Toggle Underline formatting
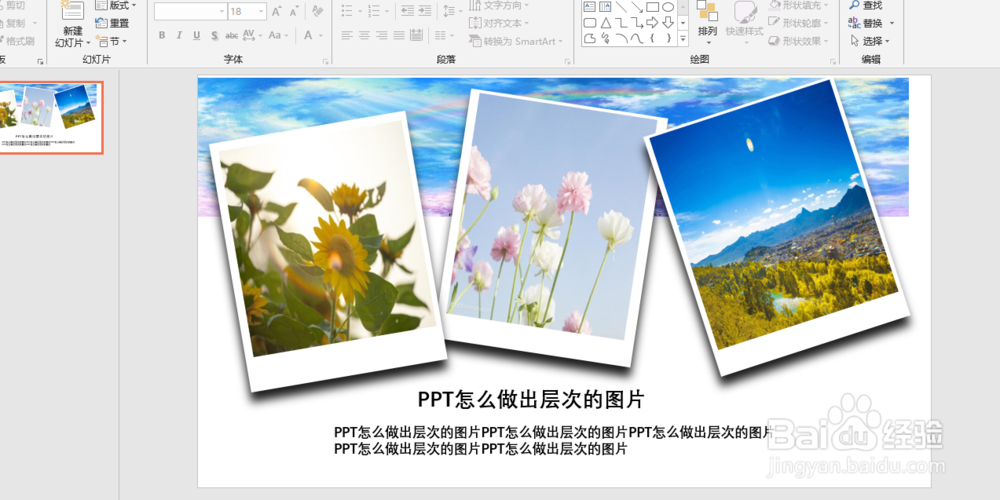Image resolution: width=1000 pixels, height=500 pixels. click(x=196, y=35)
